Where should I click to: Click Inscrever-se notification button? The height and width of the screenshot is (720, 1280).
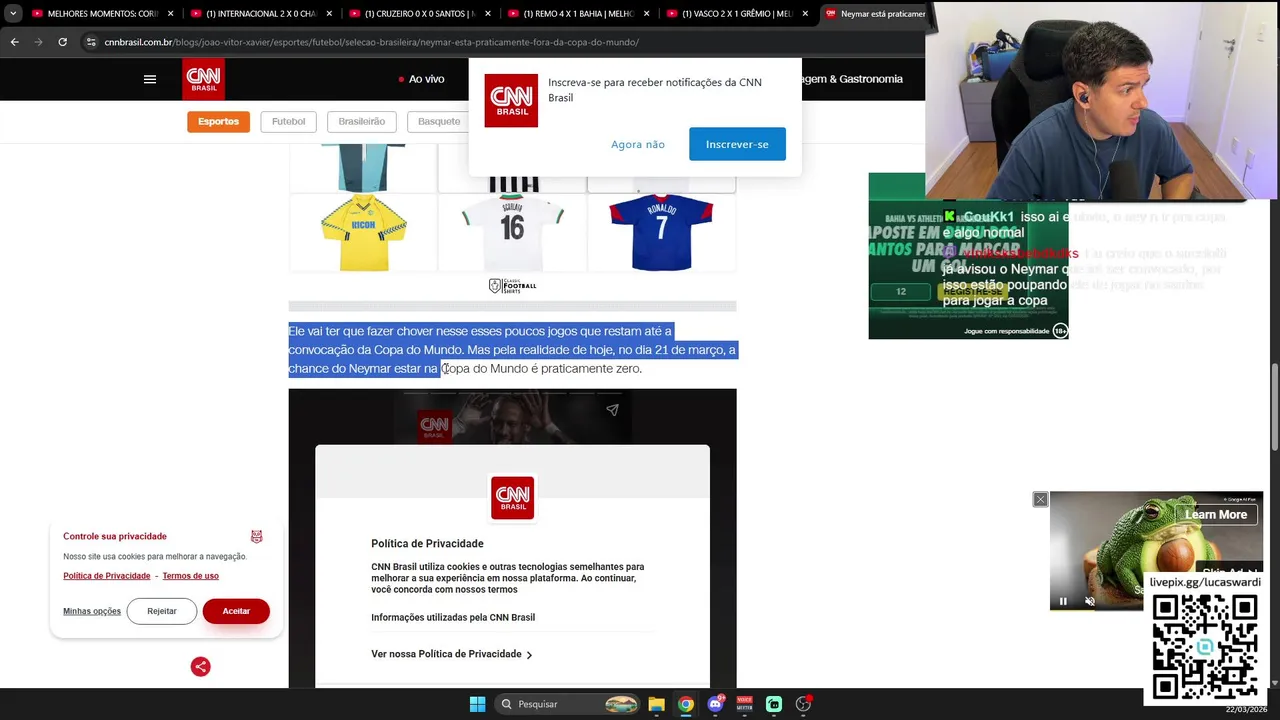tap(737, 144)
